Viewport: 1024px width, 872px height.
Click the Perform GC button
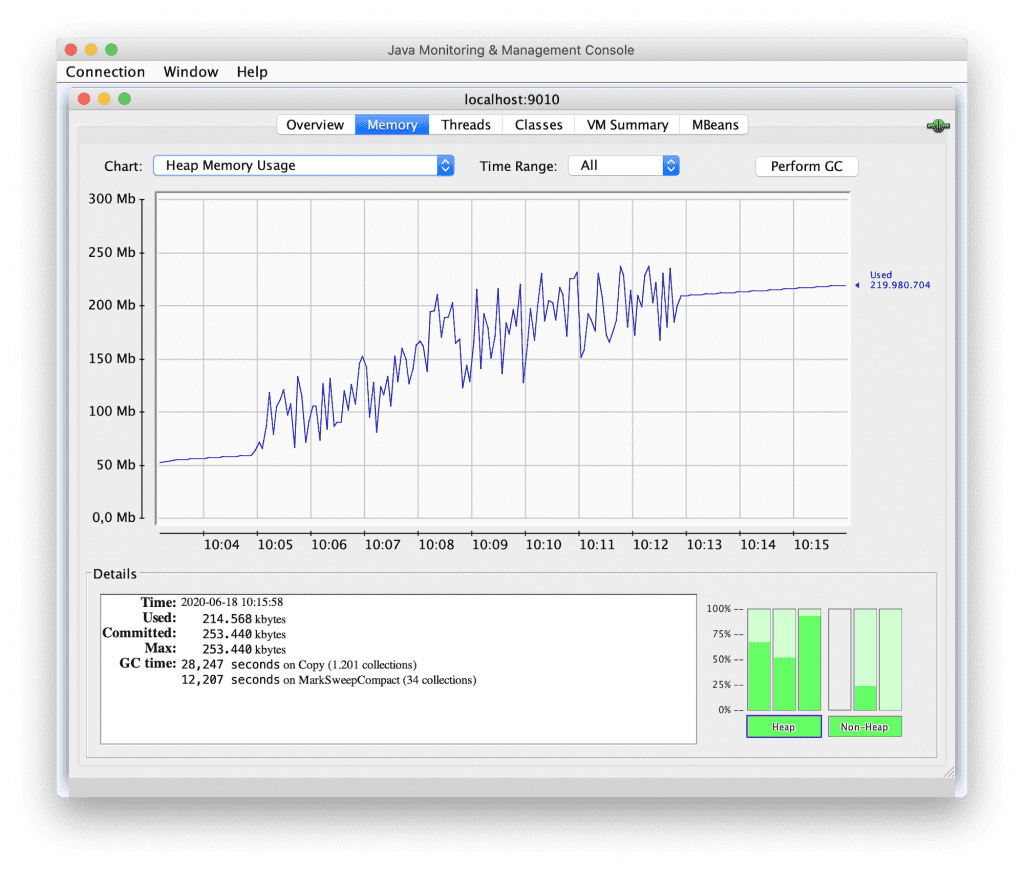[807, 167]
